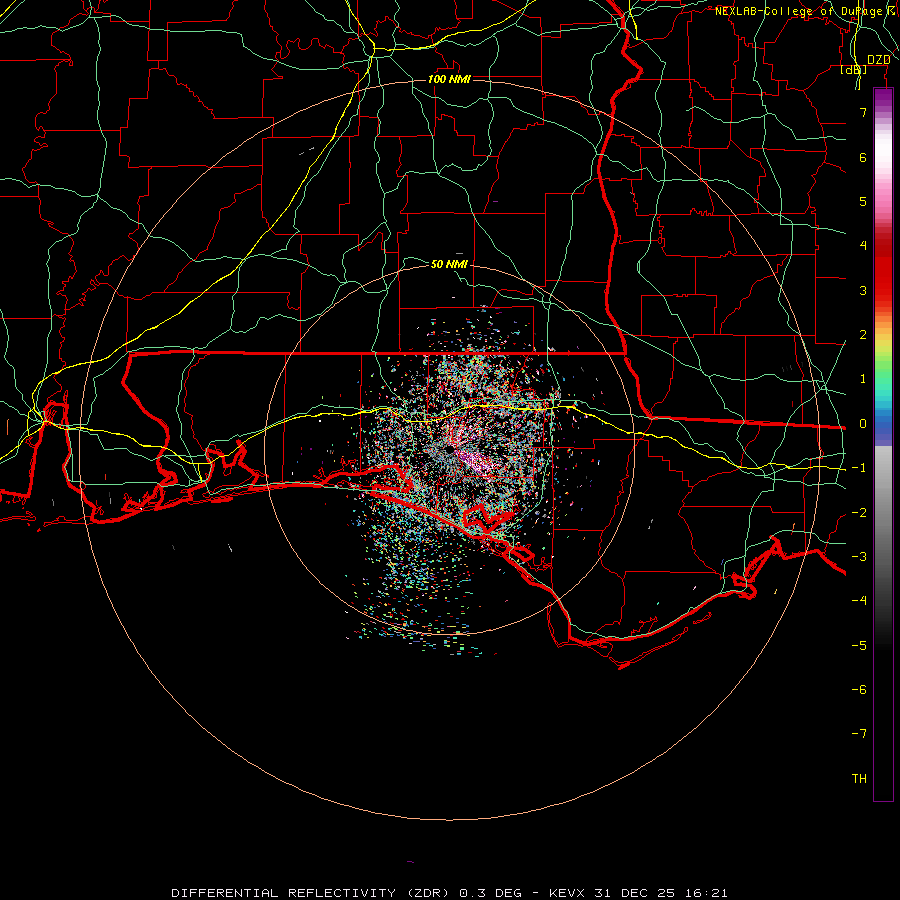
Task: Click the Differential Reflectivity KEVX caption text
Action: [449, 893]
